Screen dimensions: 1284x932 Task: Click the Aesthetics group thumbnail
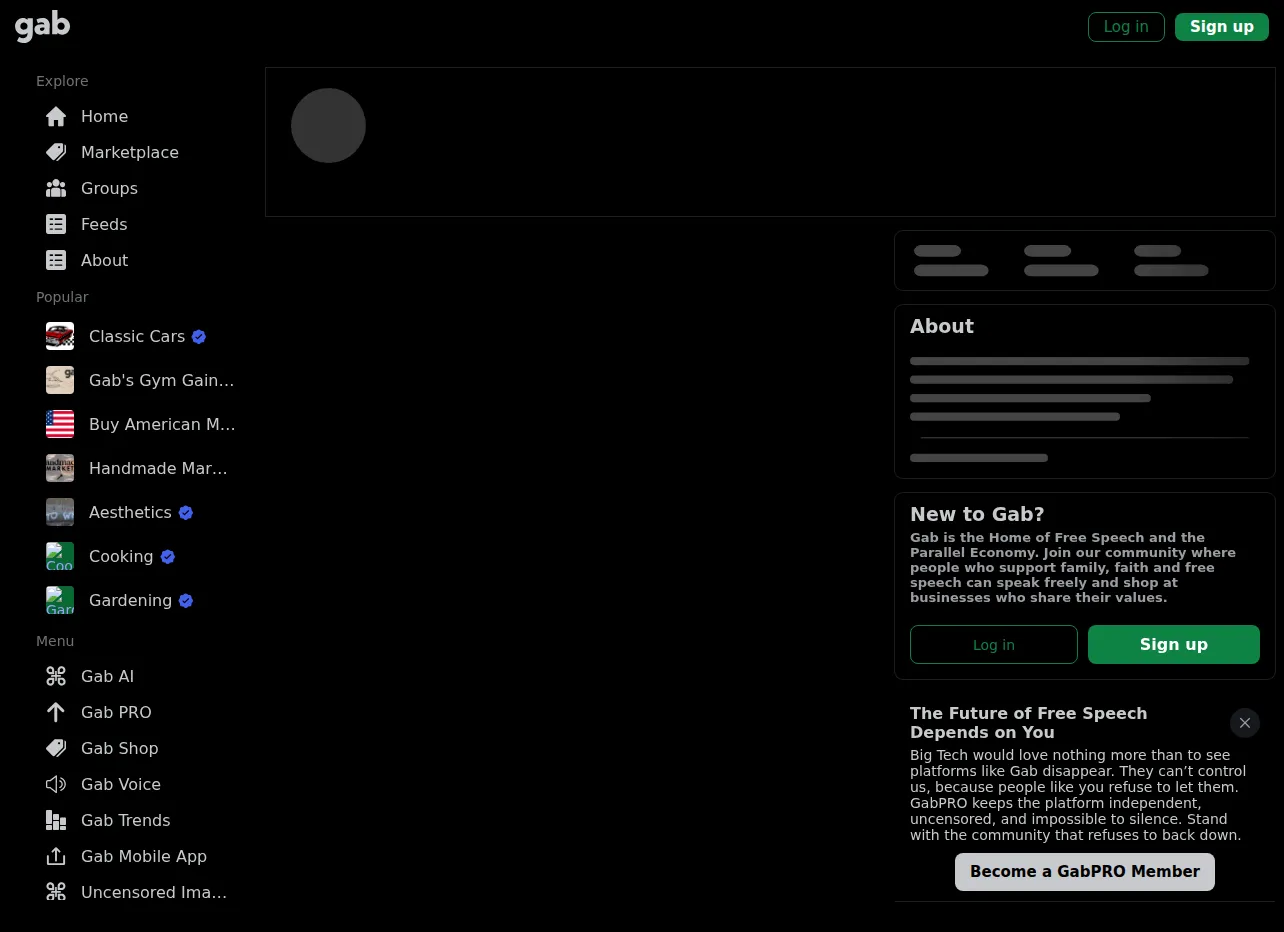pyautogui.click(x=60, y=512)
